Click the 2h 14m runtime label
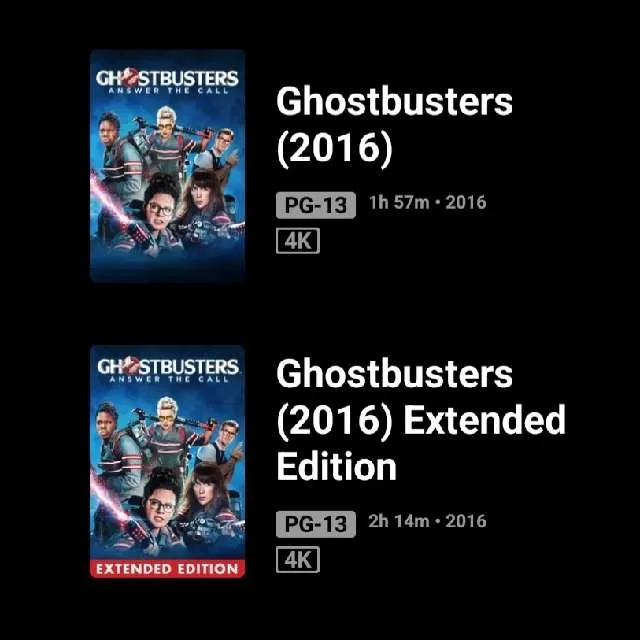Image resolution: width=640 pixels, height=640 pixels. point(399,521)
